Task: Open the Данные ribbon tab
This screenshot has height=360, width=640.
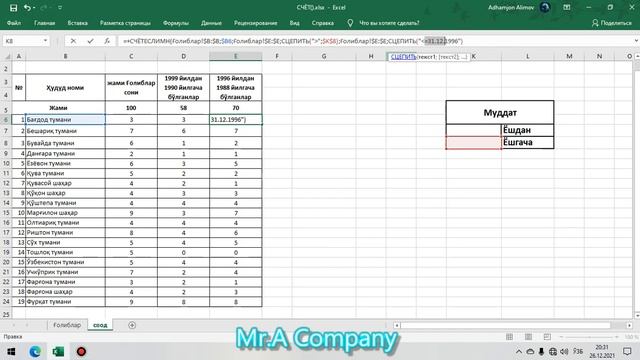Action: (x=211, y=23)
